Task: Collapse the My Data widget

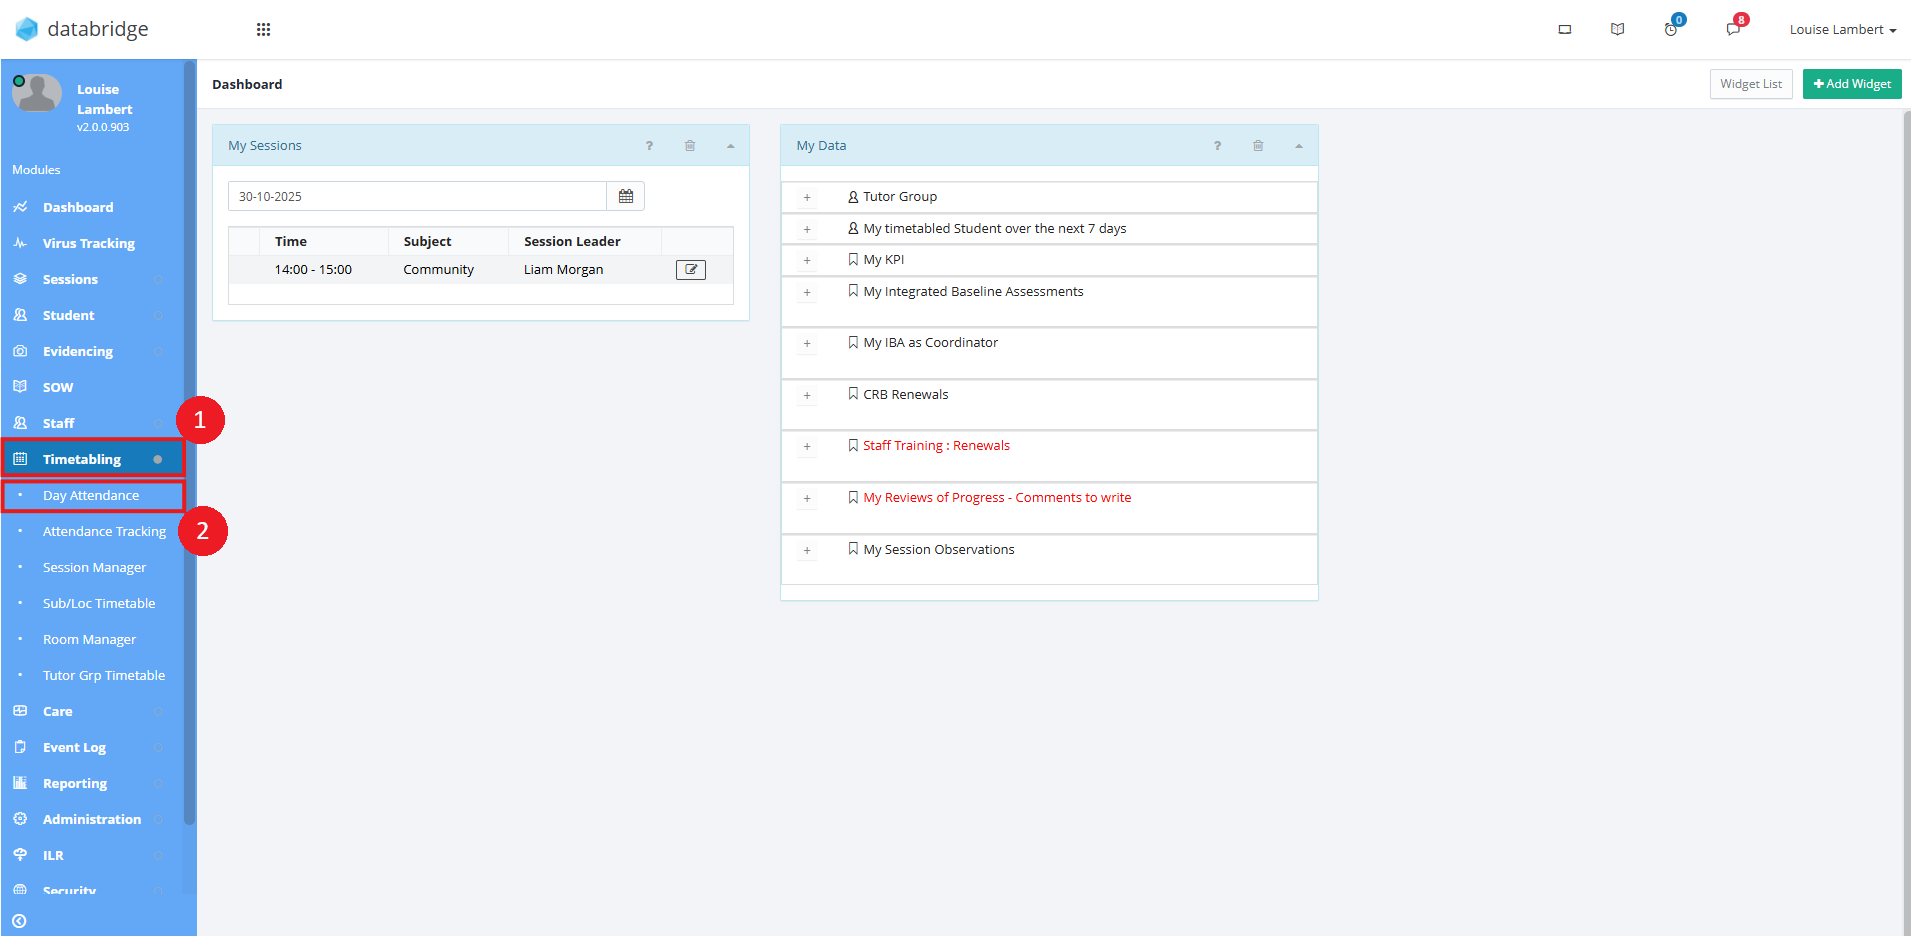Action: [x=1299, y=146]
